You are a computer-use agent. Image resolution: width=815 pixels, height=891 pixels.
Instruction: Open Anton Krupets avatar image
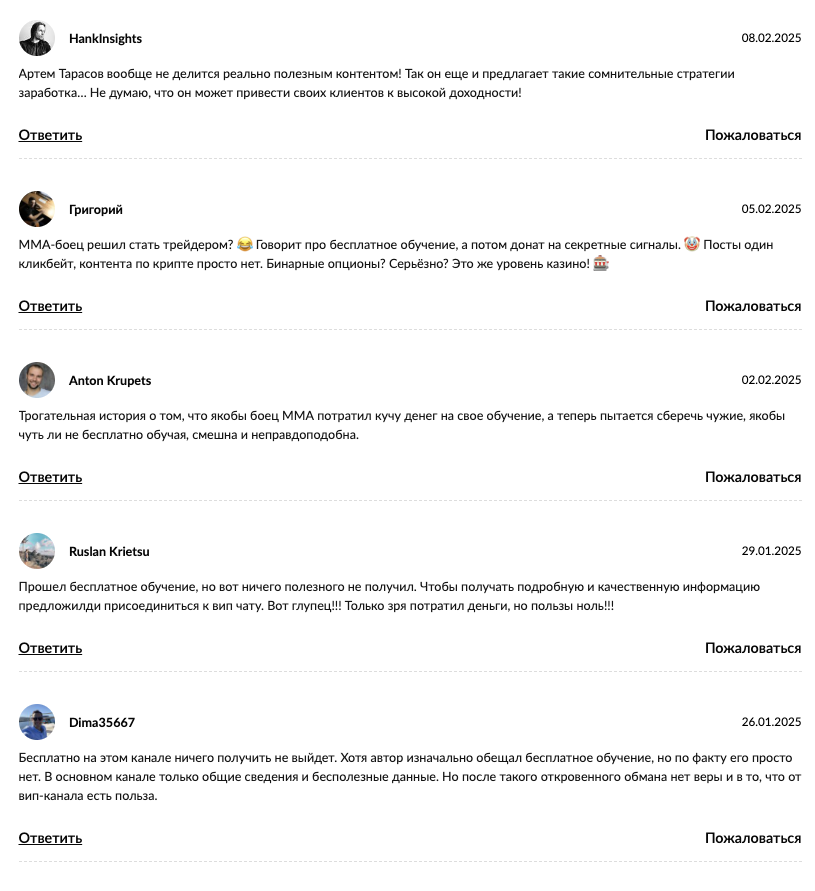[37, 380]
